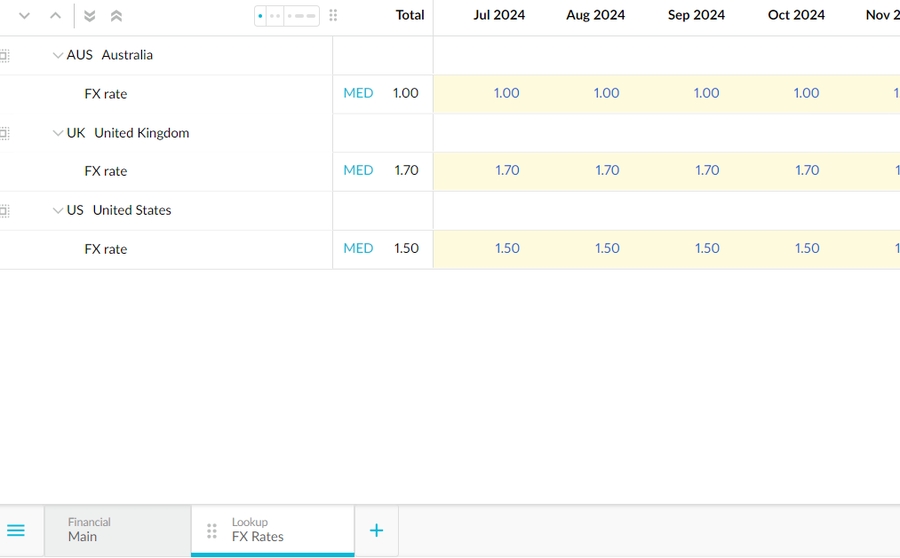Viewport: 900px width, 558px height.
Task: Select the single-dot indent level option
Action: (x=261, y=16)
